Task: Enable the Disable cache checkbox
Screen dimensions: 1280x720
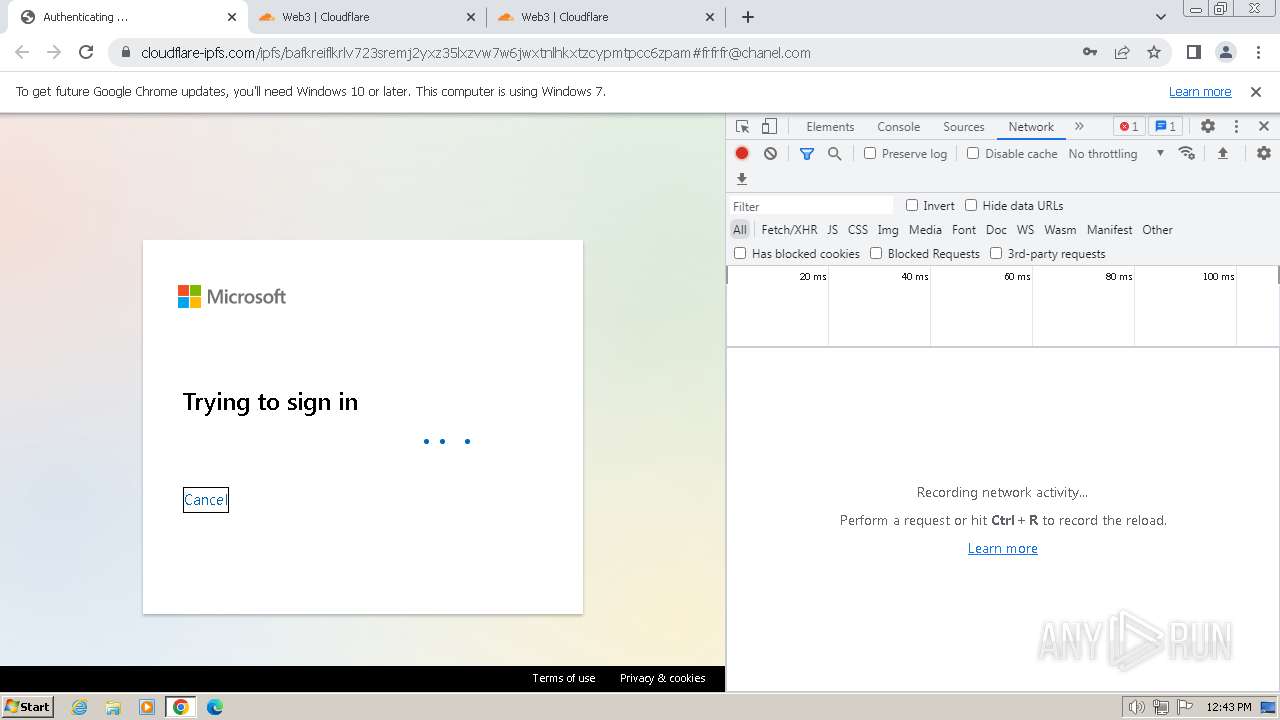Action: point(973,153)
